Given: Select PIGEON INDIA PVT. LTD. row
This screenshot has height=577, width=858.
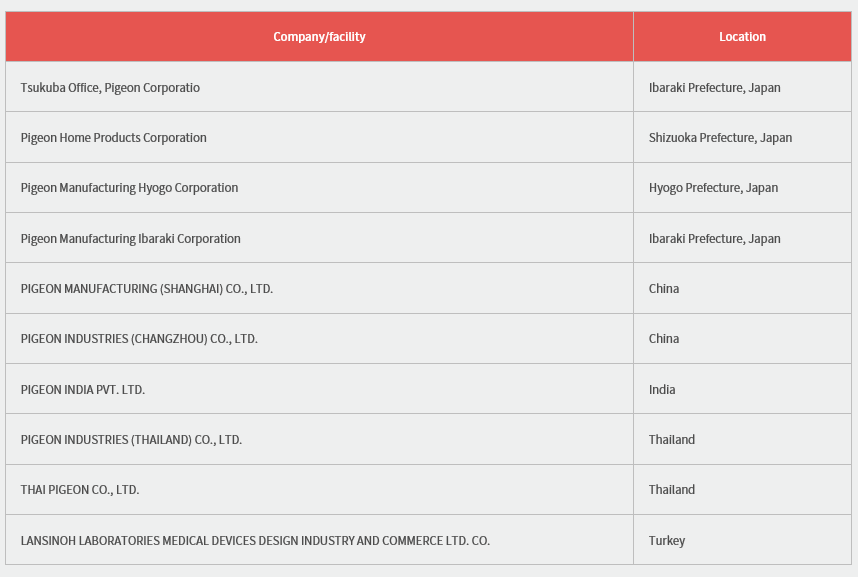Looking at the screenshot, I should click(83, 390).
